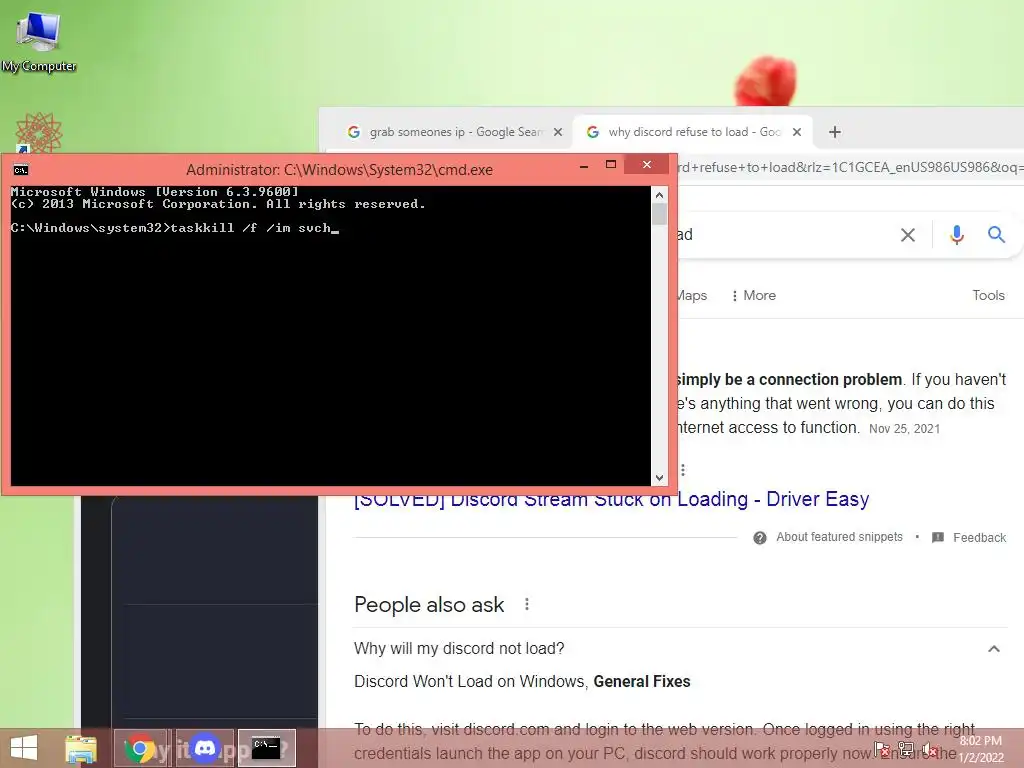The image size is (1024, 768).
Task: Open Discord from the taskbar
Action: point(204,748)
